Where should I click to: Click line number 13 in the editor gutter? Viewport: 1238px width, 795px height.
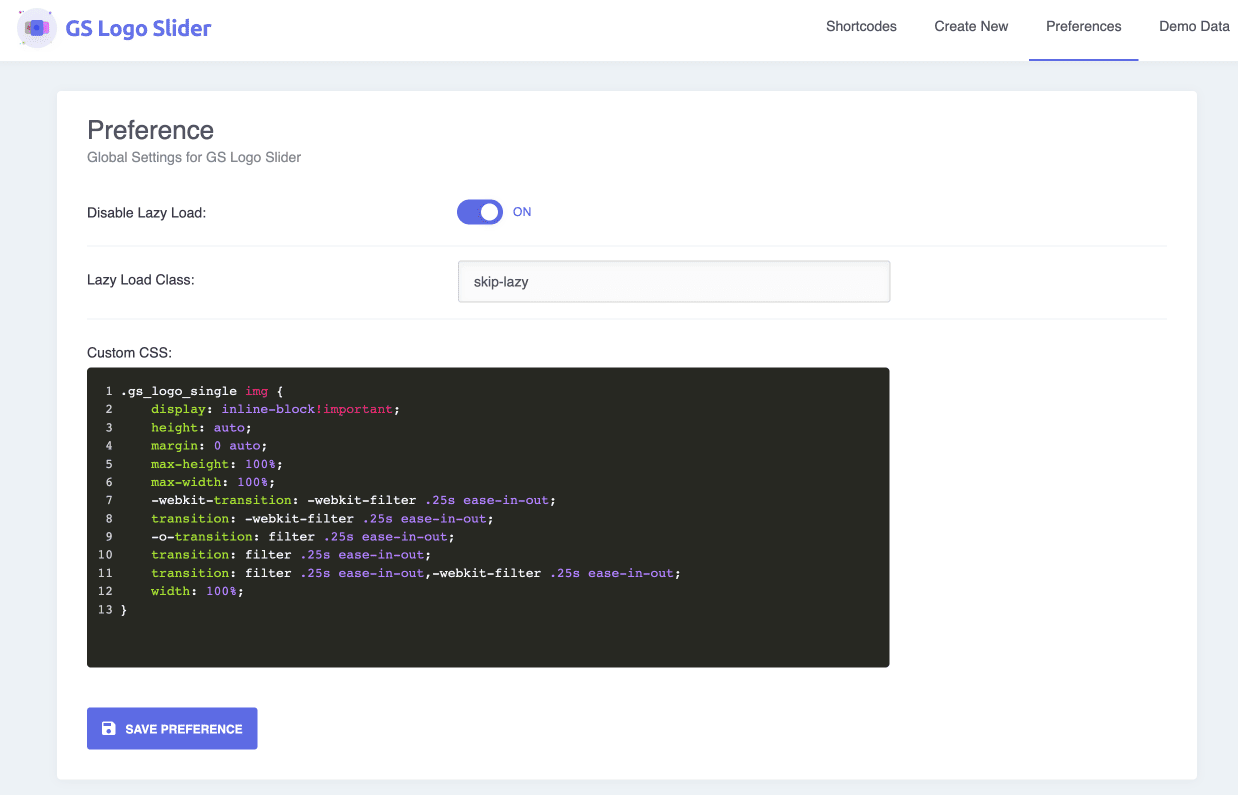(105, 609)
